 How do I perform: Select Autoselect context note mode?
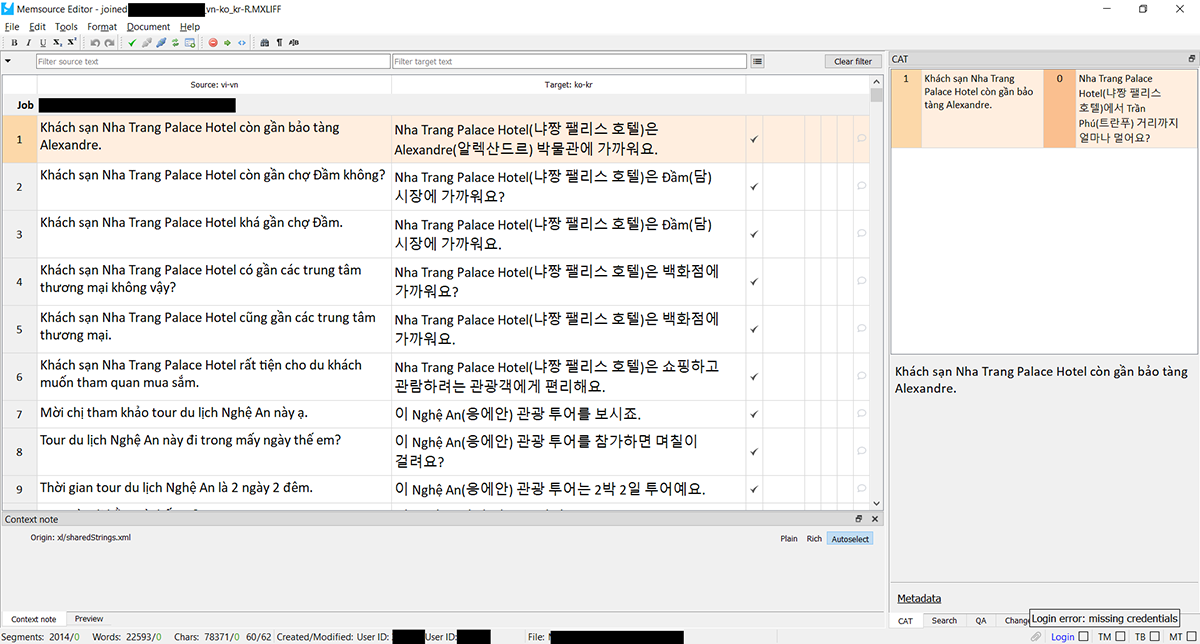850,539
